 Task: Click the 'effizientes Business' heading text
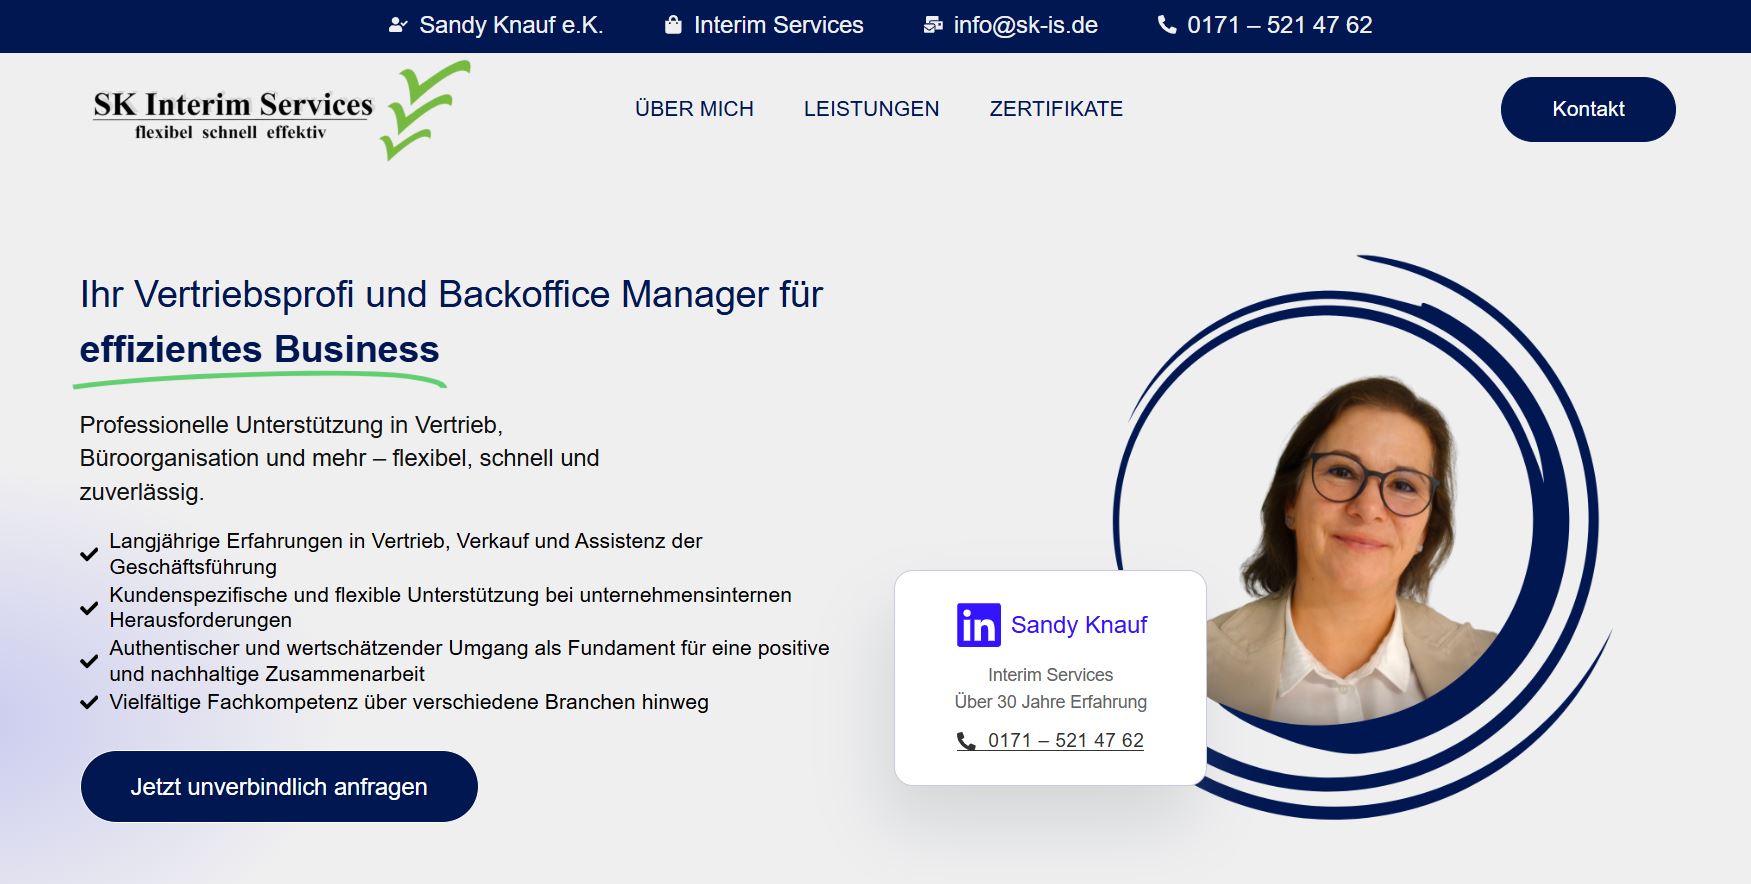click(259, 349)
